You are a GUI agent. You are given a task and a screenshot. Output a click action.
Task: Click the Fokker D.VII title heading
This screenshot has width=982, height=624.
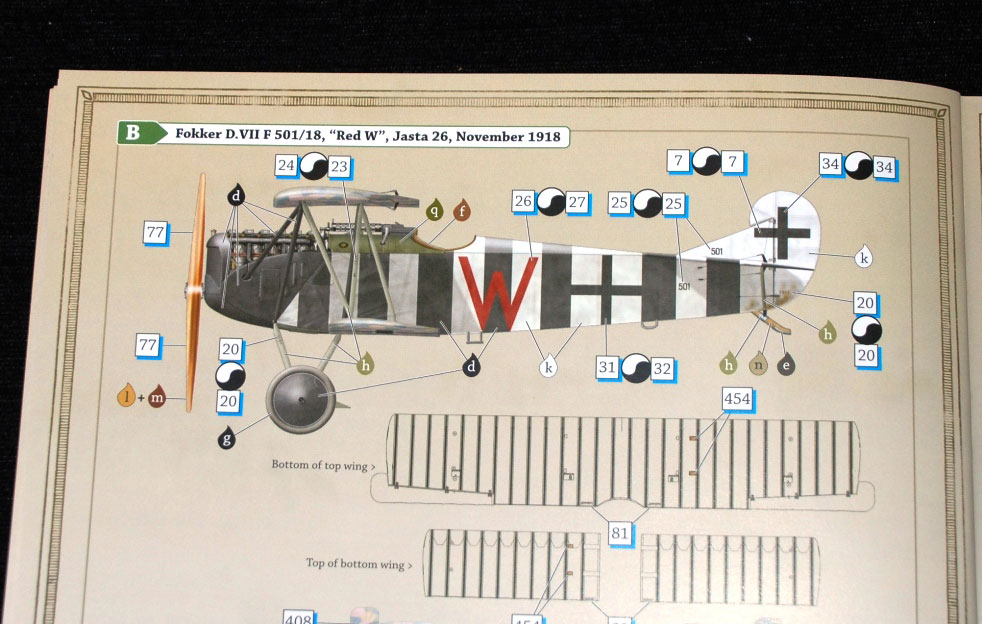click(x=366, y=135)
